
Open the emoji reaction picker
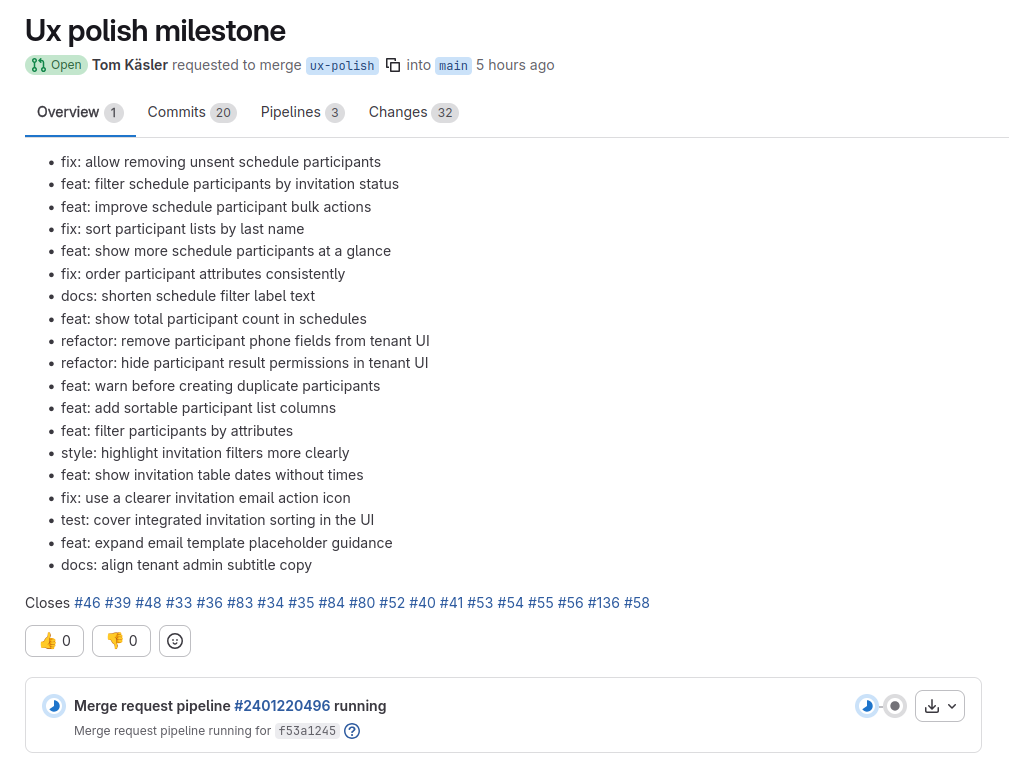point(175,641)
